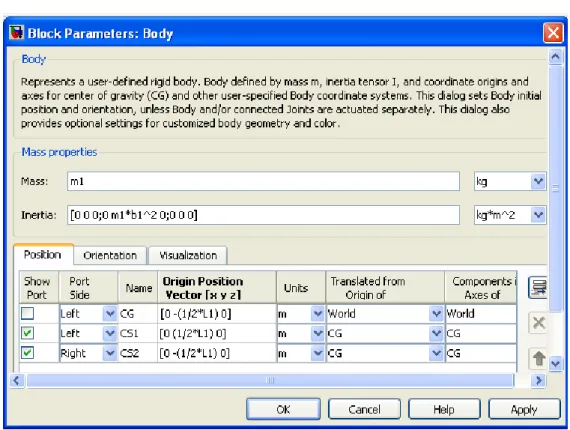Click the Cancel button
Viewport: 570px width, 430px height.
click(364, 409)
